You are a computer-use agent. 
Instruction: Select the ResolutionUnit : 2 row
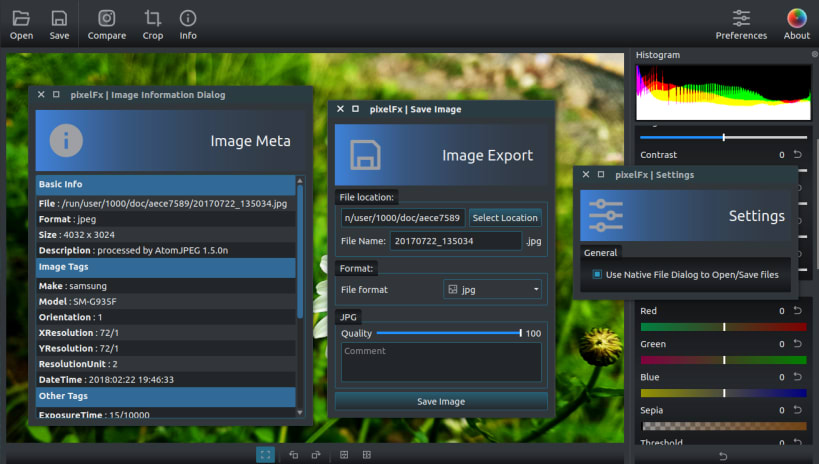pos(166,364)
